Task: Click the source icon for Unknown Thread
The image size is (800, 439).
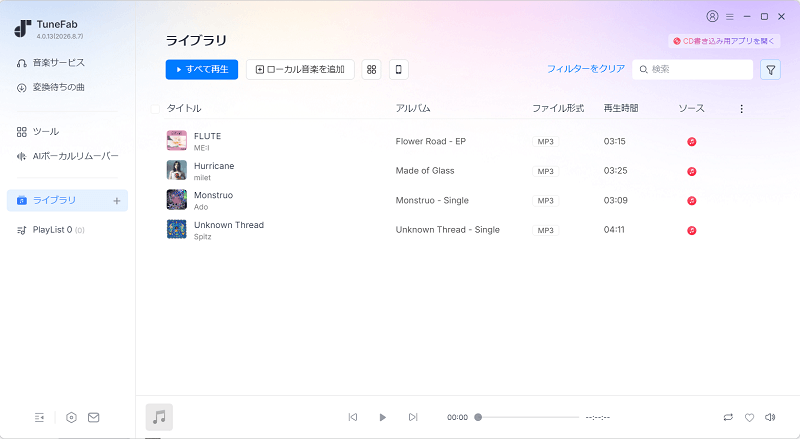Action: 691,230
